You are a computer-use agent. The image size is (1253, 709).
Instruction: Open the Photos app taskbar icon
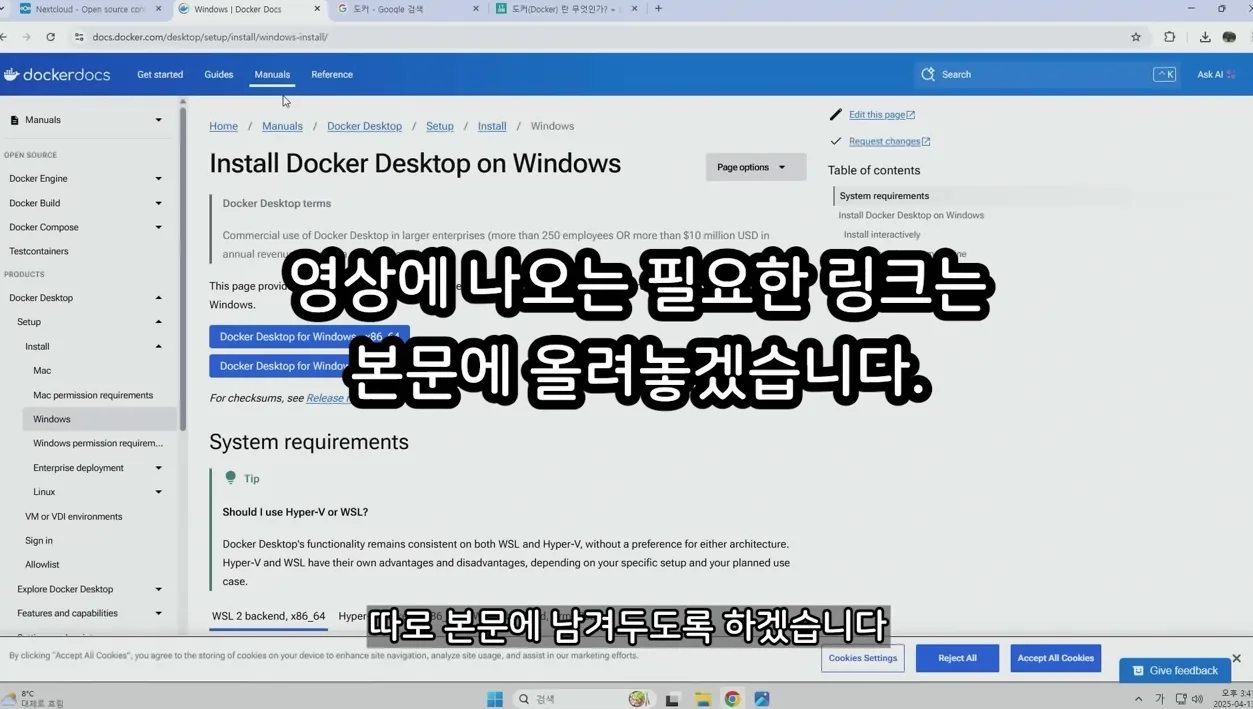762,699
